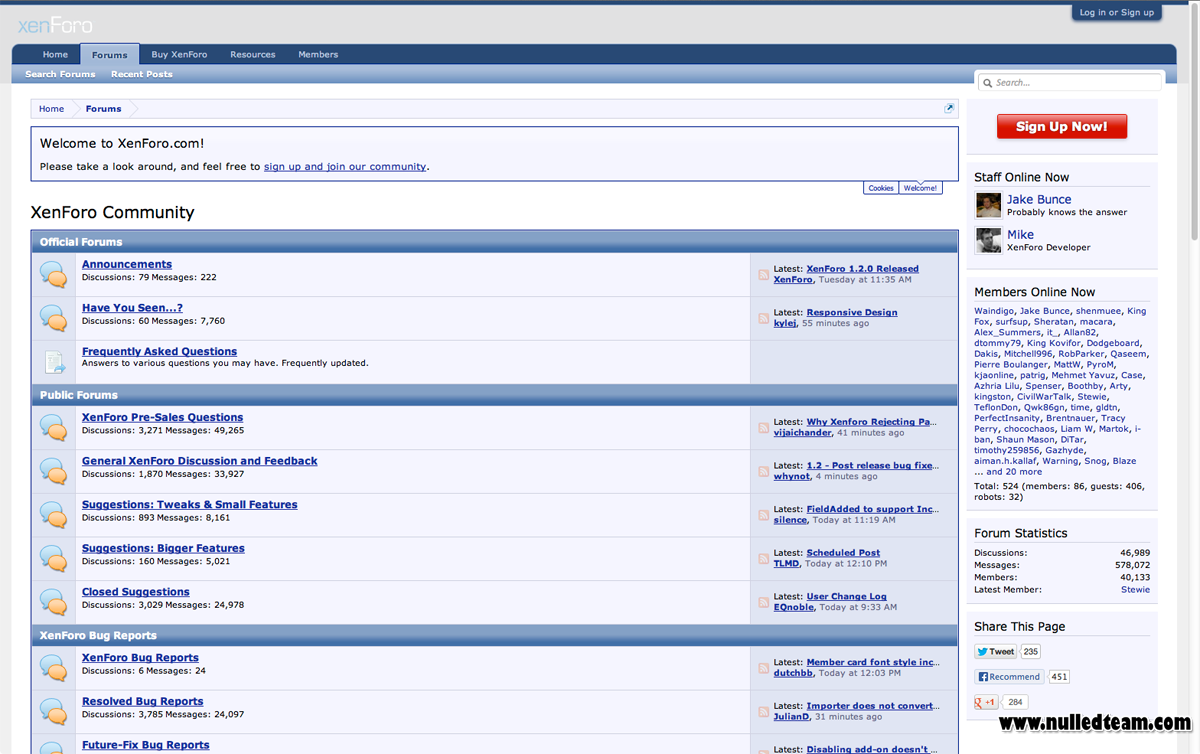Open RSS feed for Closed Suggestions
1200x754 pixels.
[764, 603]
